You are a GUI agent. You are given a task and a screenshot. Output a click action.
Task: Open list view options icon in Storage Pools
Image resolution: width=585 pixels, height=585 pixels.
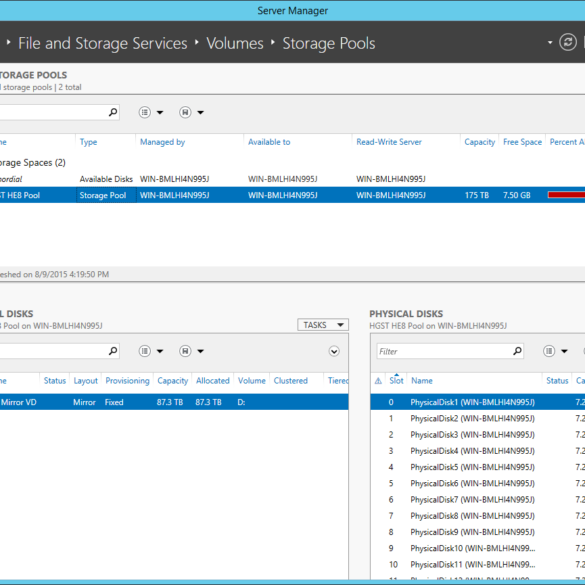145,112
